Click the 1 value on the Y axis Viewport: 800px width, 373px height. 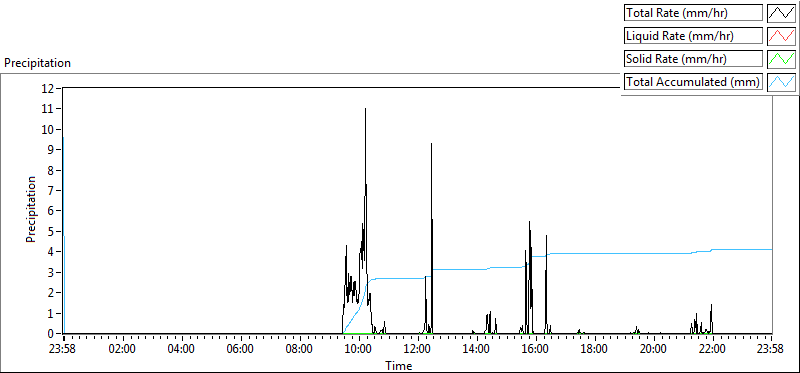(x=52, y=313)
